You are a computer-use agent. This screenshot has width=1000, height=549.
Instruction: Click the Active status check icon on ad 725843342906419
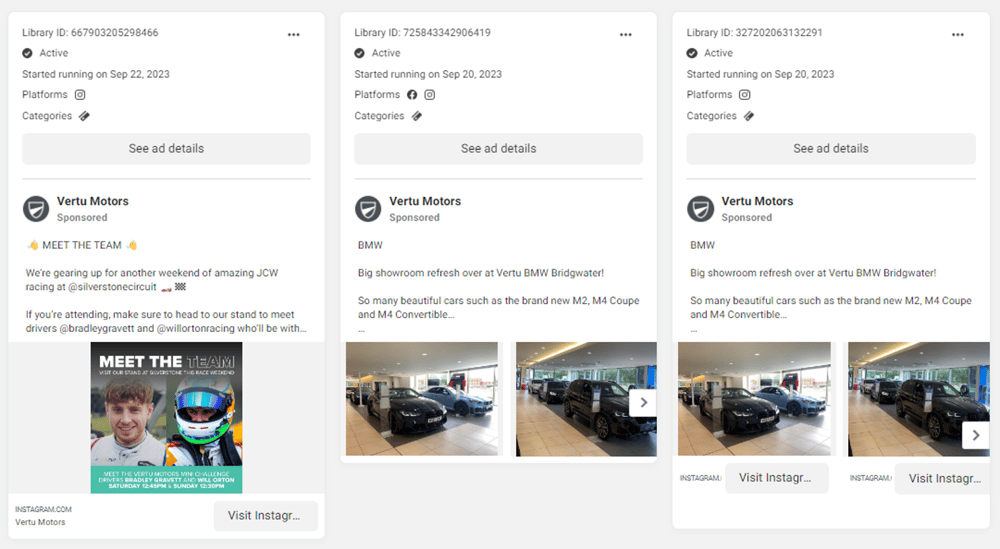coord(360,53)
